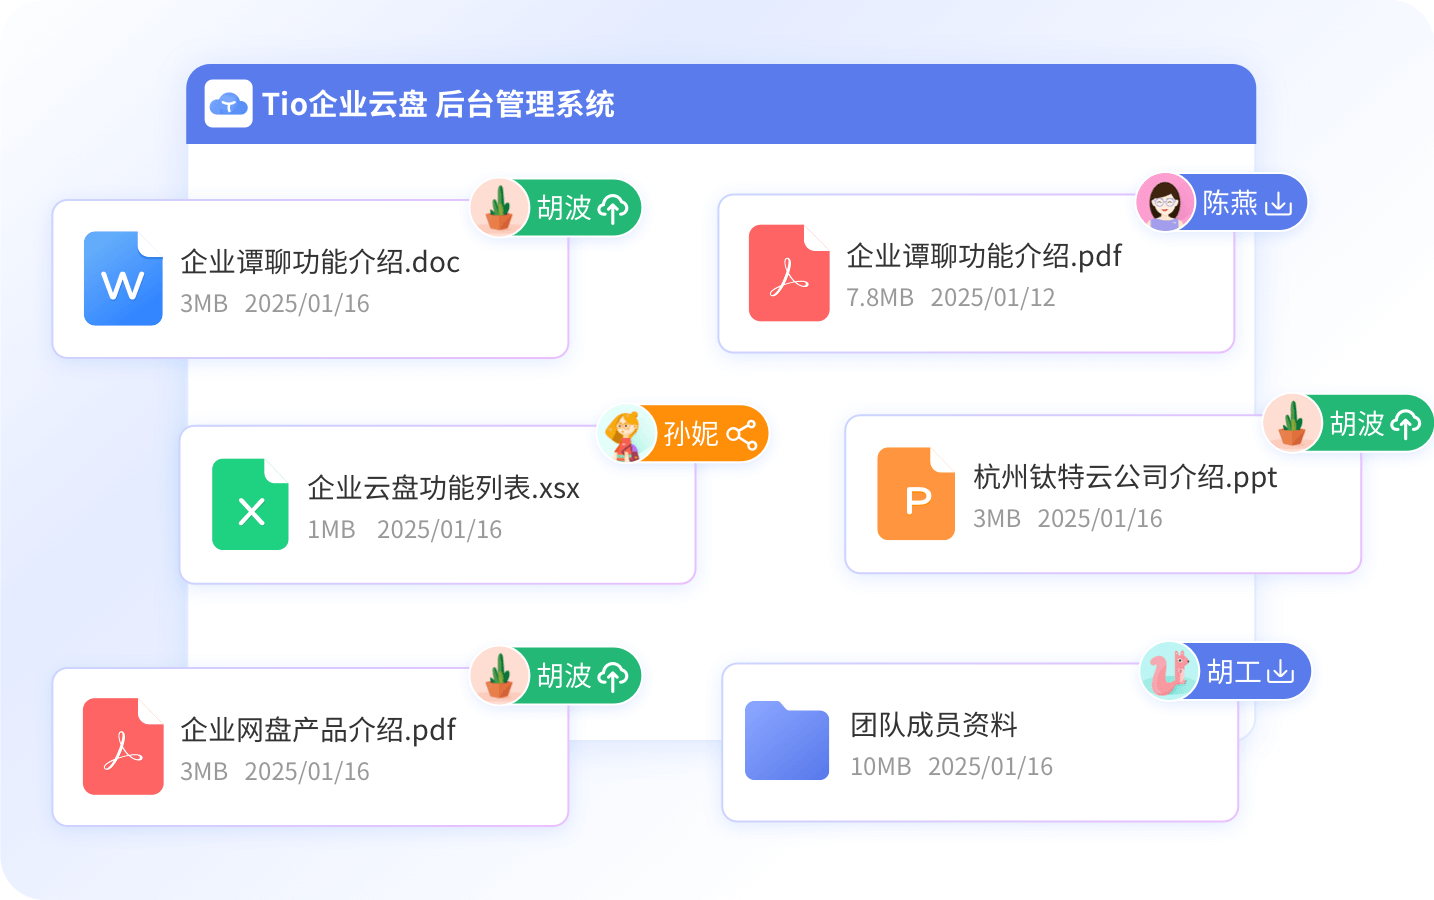Open the 团队成员资料 folder icon
This screenshot has width=1434, height=900.
click(787, 741)
